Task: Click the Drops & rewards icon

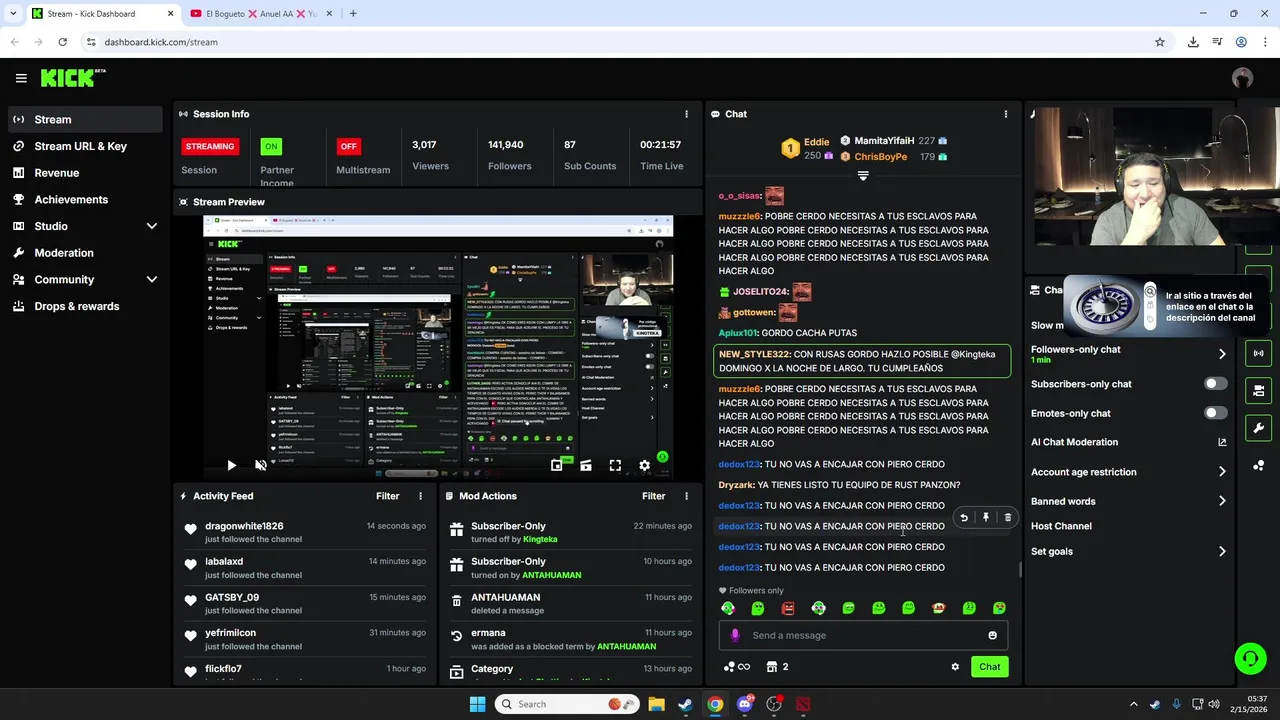Action: click(19, 306)
